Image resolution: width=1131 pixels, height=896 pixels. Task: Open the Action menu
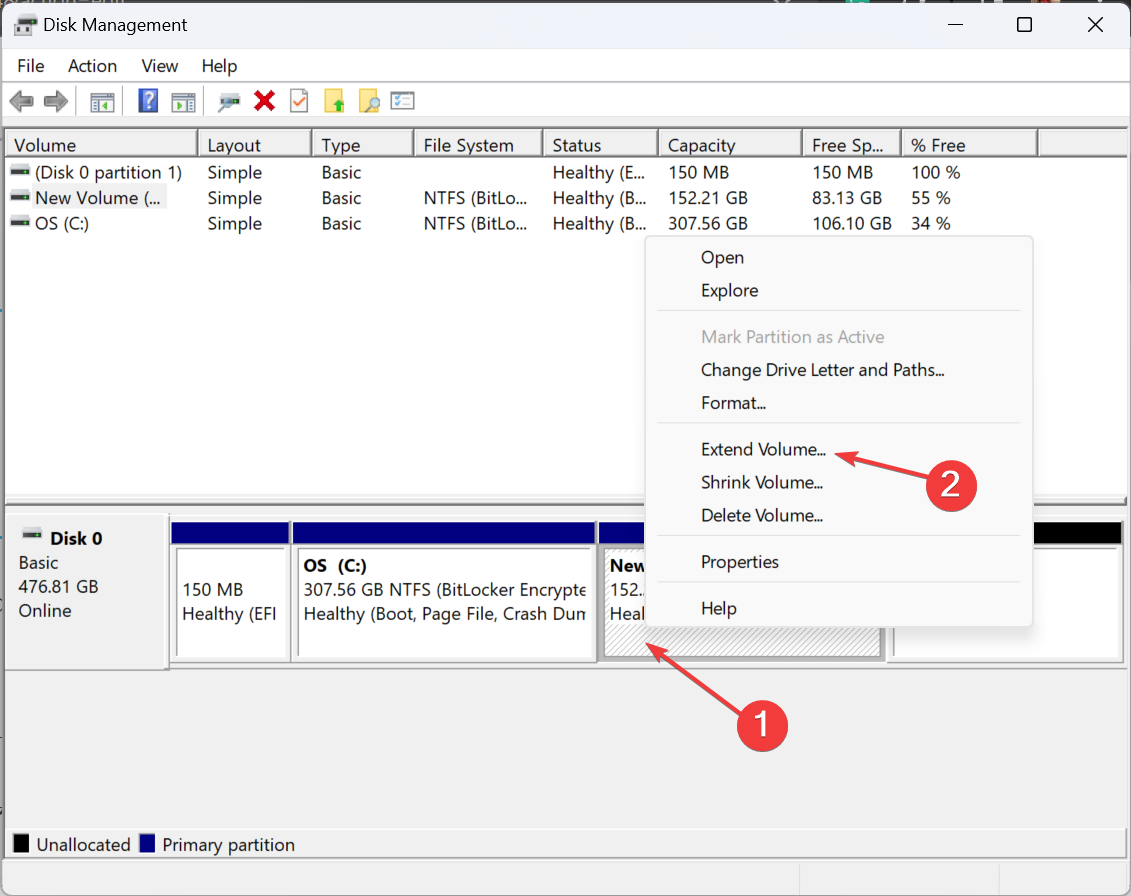click(92, 66)
